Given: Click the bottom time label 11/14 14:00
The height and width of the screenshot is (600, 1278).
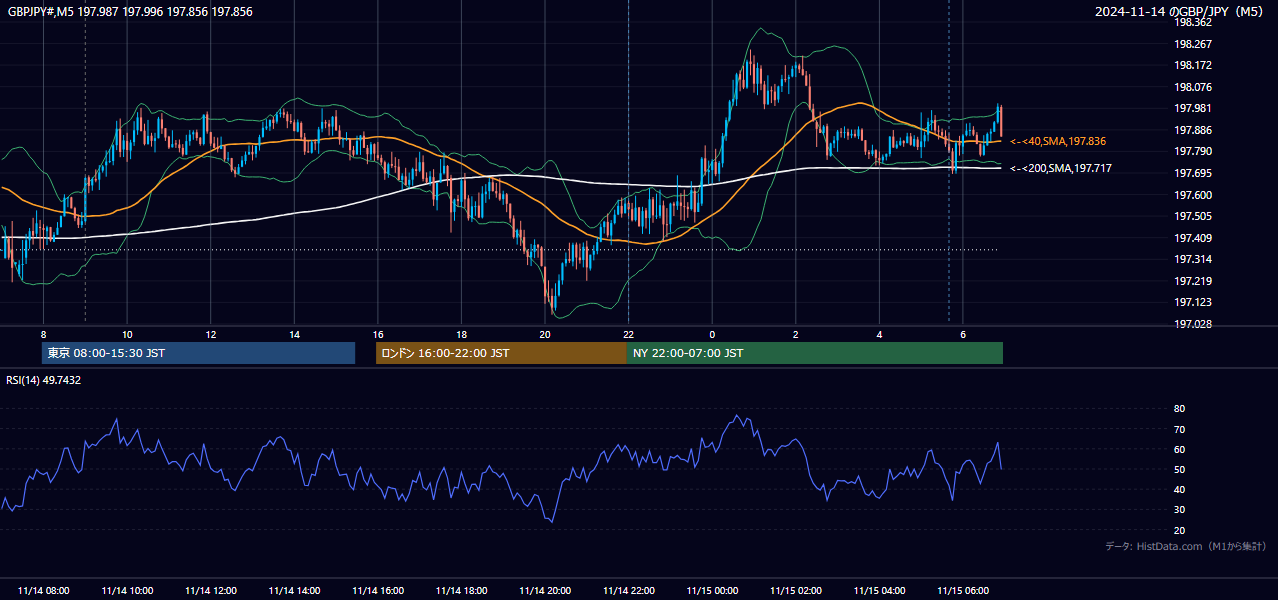Looking at the screenshot, I should click(x=294, y=591).
